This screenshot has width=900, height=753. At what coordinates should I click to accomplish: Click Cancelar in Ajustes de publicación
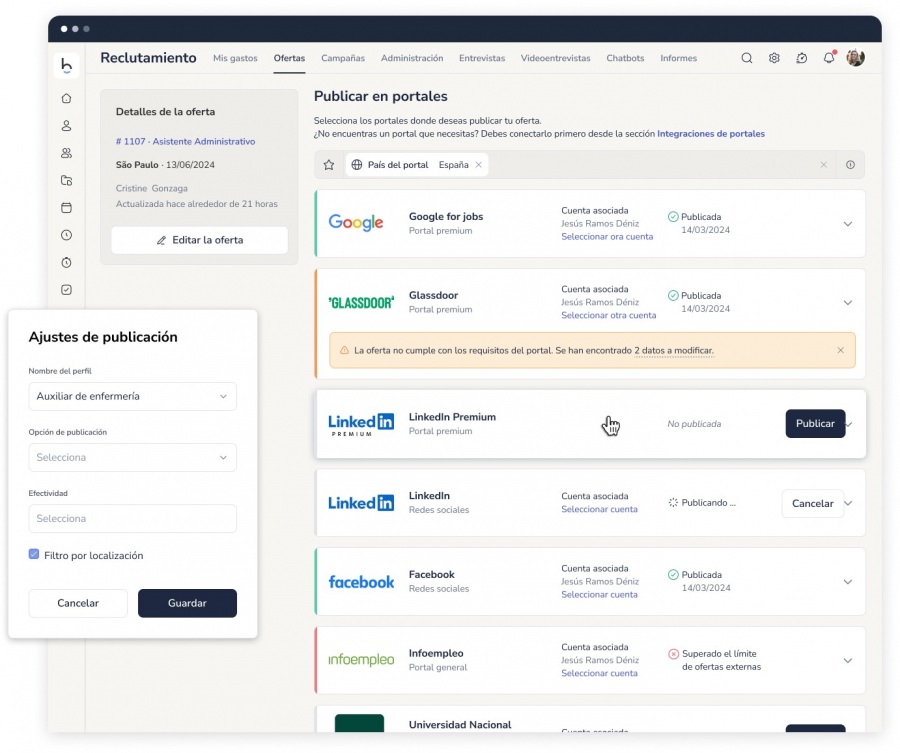click(x=78, y=603)
